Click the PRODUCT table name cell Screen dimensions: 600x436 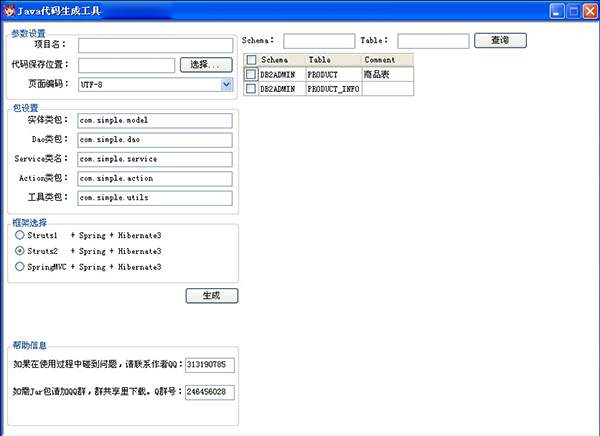point(334,74)
